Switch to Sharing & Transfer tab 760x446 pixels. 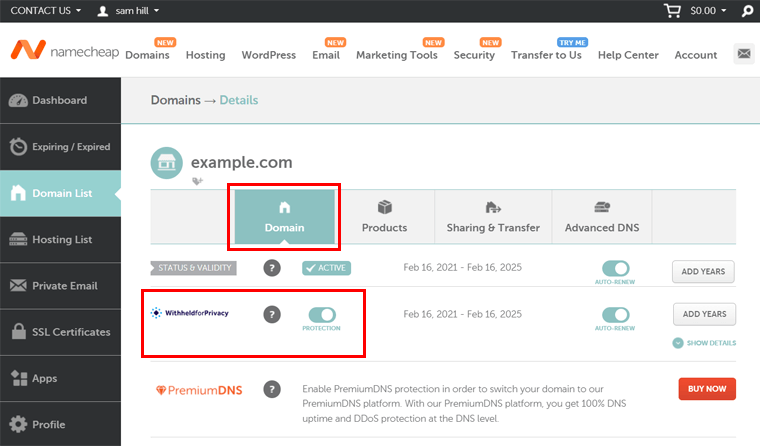493,217
